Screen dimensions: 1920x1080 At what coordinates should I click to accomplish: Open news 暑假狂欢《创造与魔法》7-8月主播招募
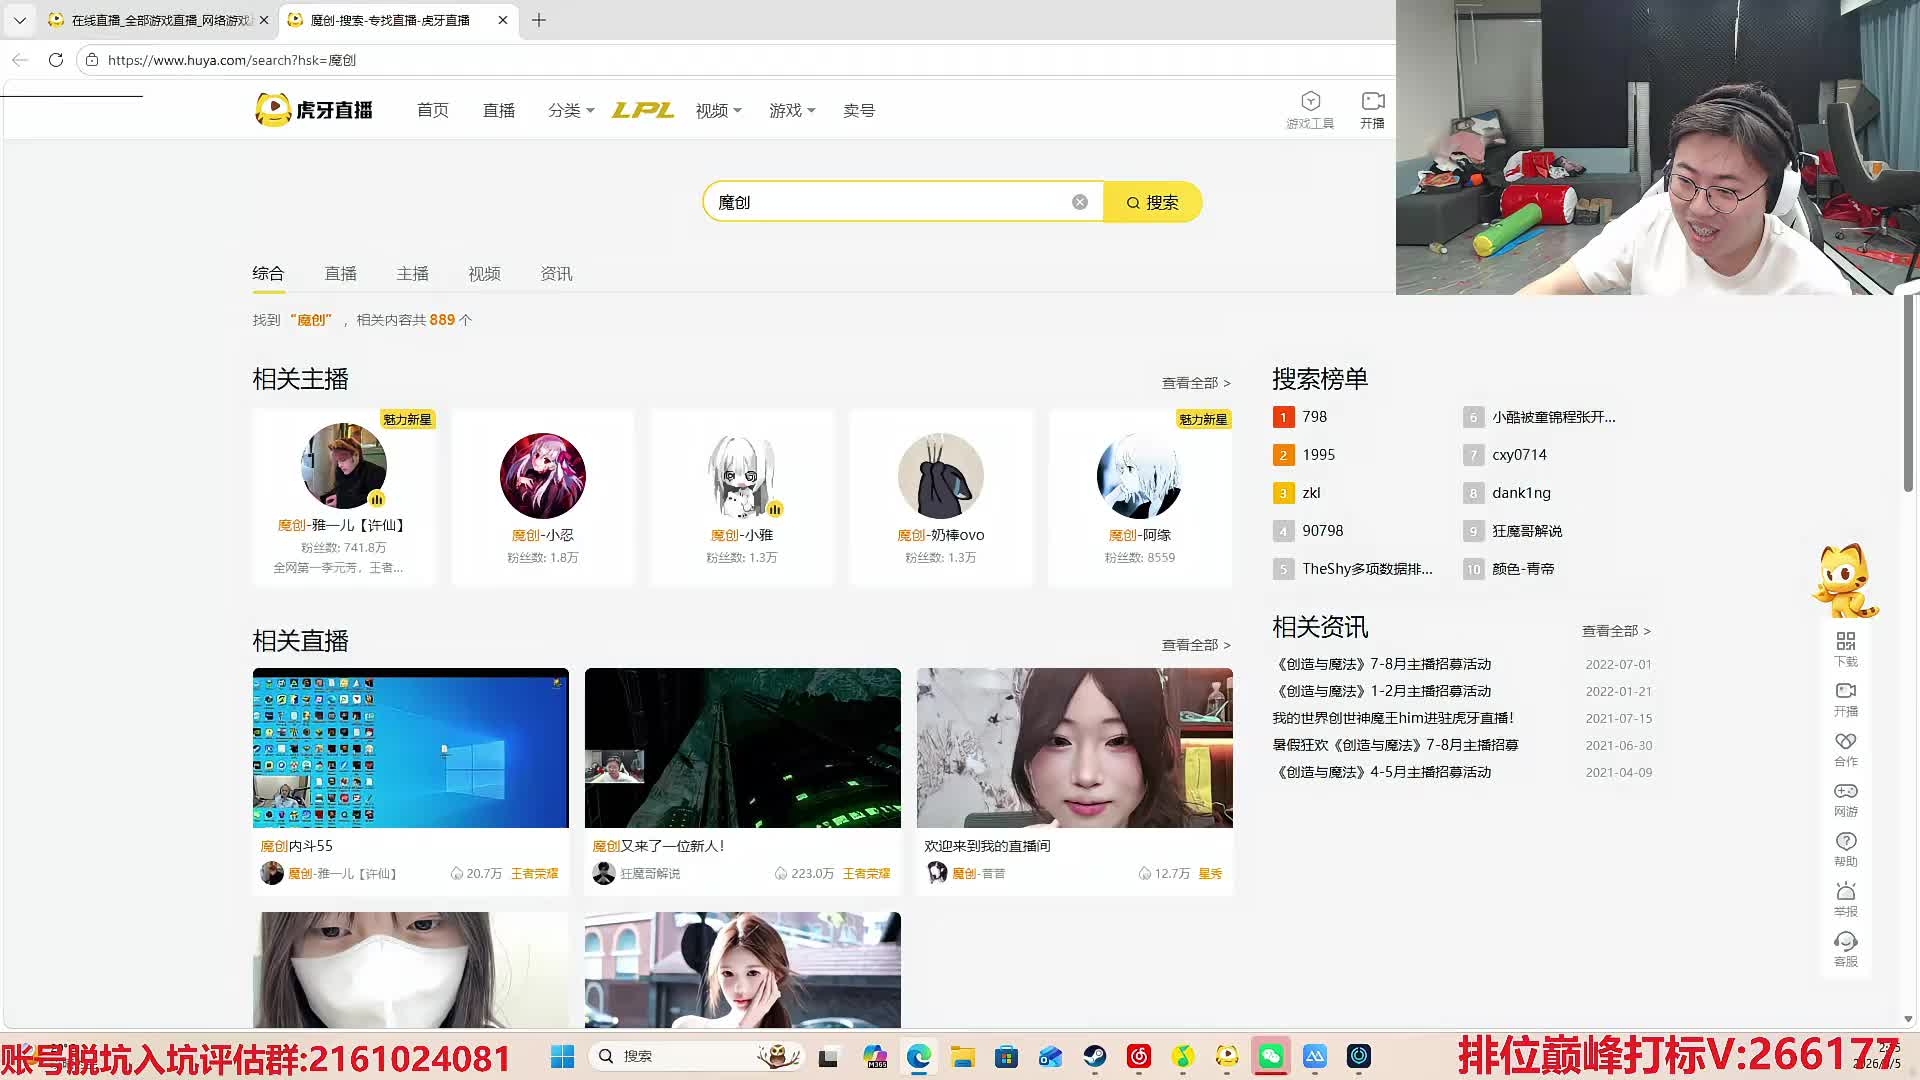1395,745
